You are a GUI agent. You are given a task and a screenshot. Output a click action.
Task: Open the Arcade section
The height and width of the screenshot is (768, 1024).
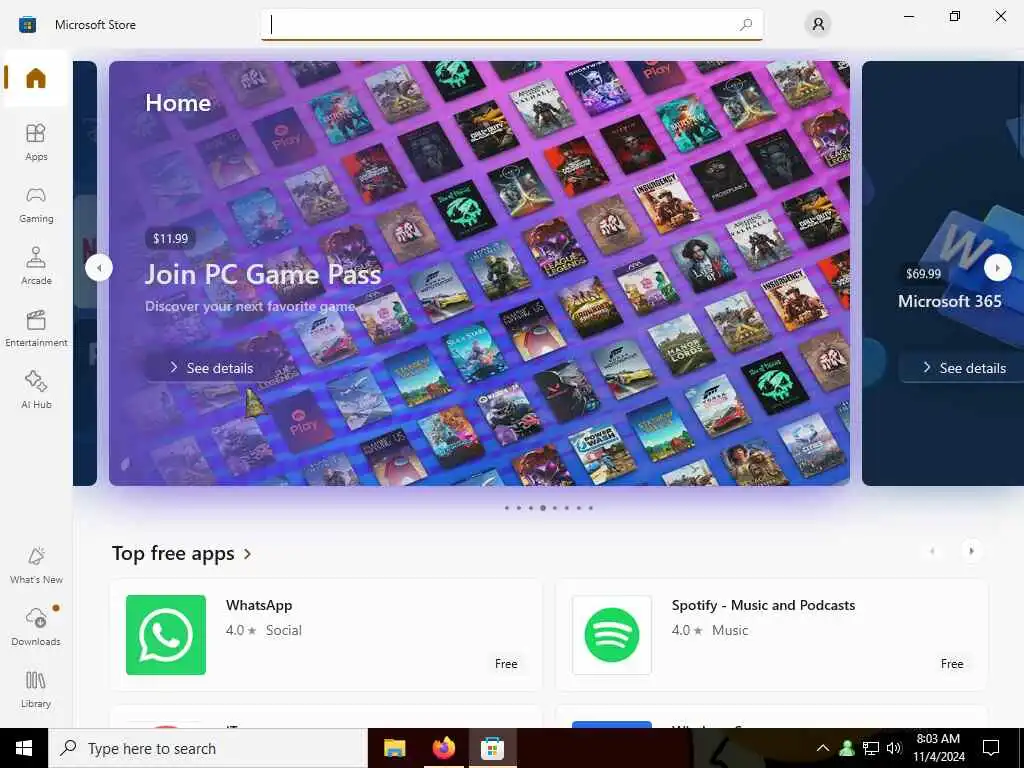36,266
